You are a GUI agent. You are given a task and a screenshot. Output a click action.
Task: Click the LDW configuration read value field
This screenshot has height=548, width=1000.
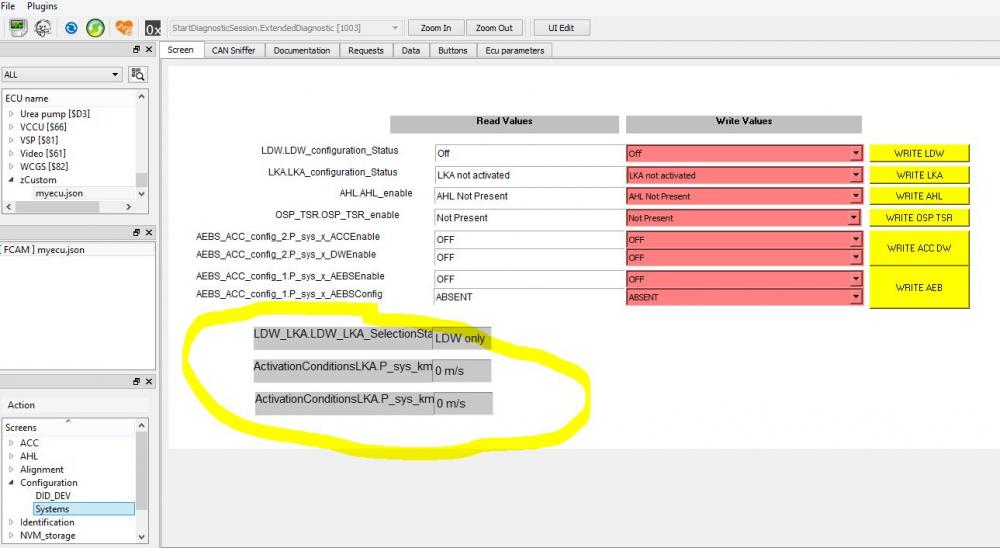(529, 153)
